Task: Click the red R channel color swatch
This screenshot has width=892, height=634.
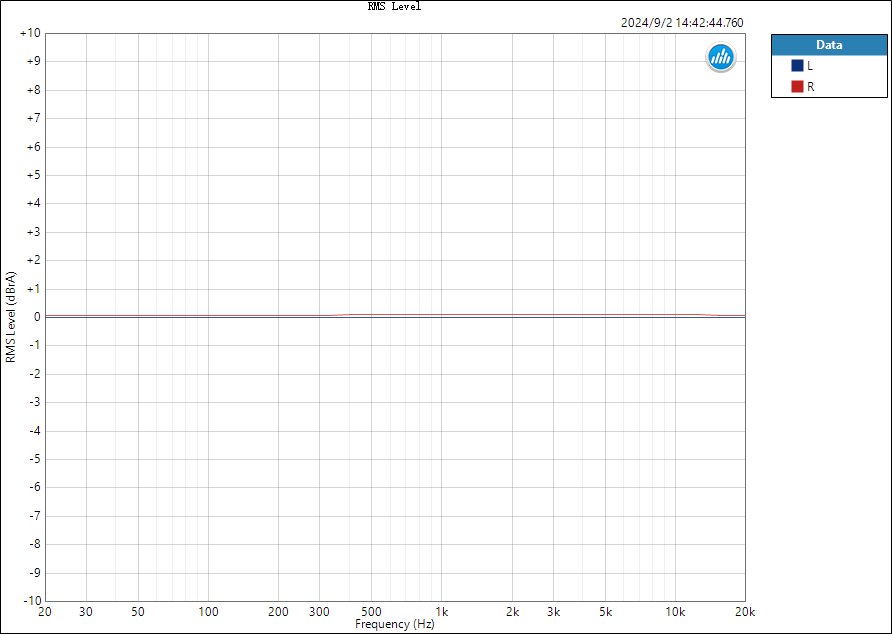Action: click(x=797, y=87)
